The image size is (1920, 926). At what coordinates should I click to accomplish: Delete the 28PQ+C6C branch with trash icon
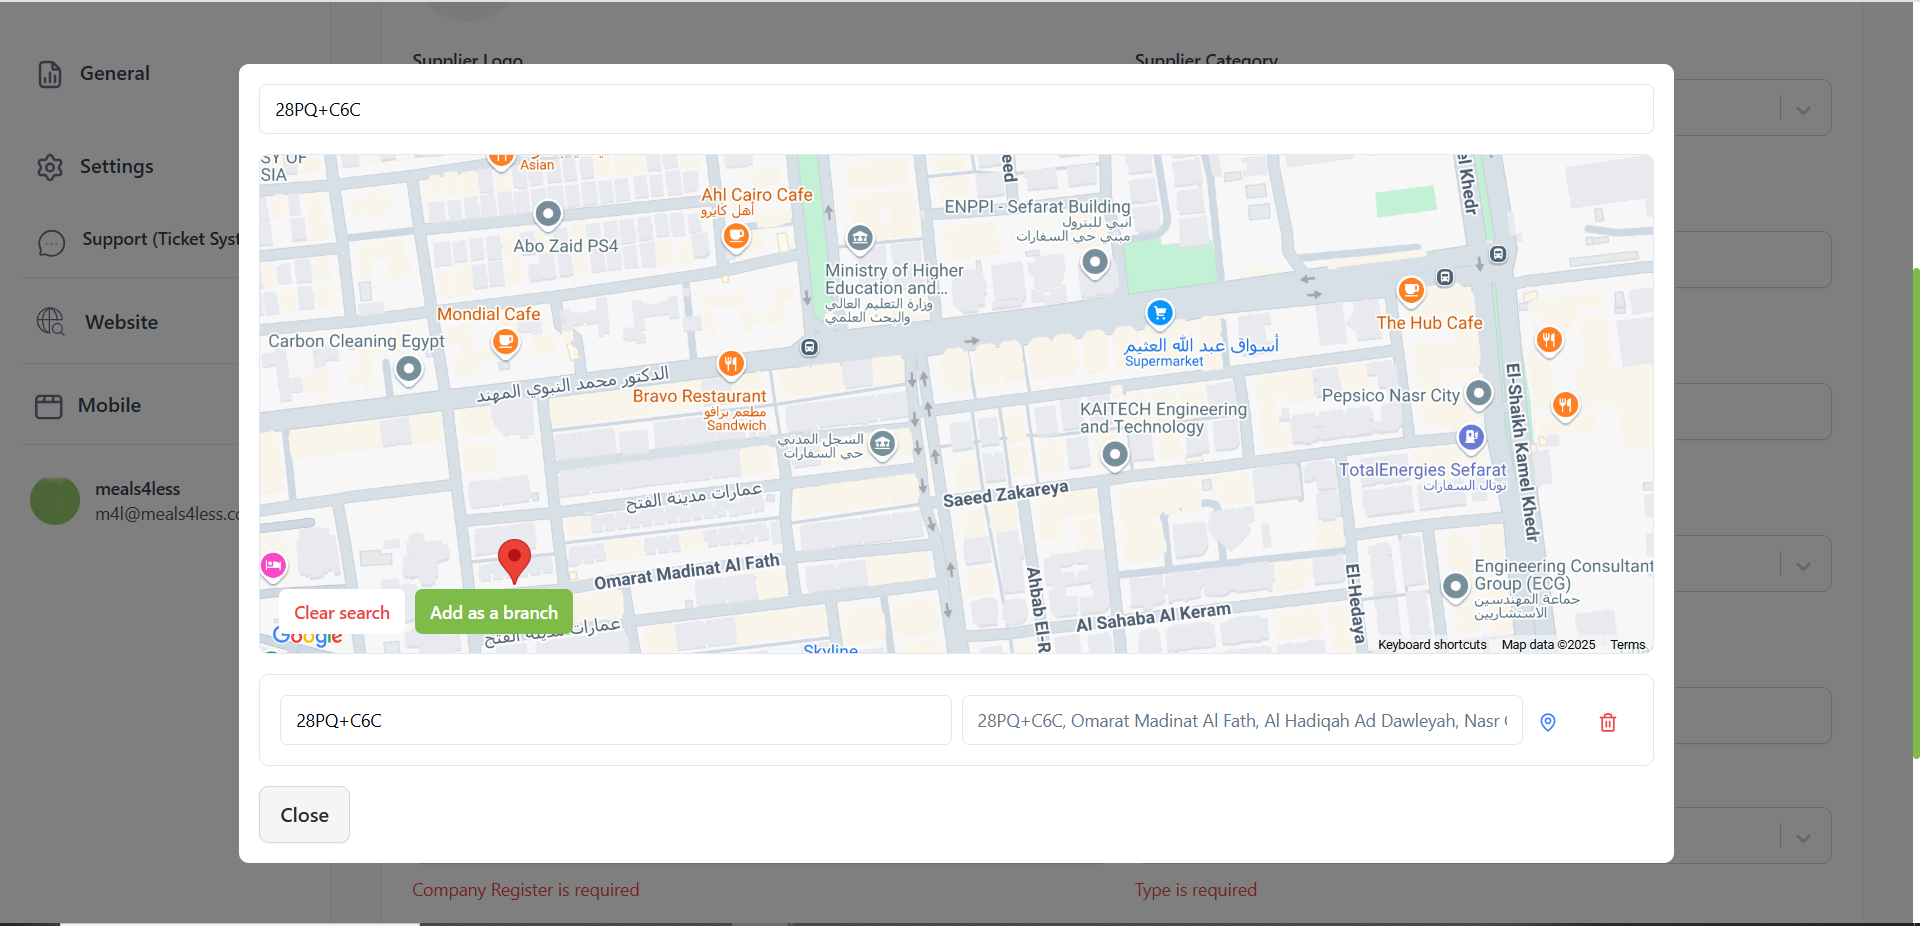1608,722
